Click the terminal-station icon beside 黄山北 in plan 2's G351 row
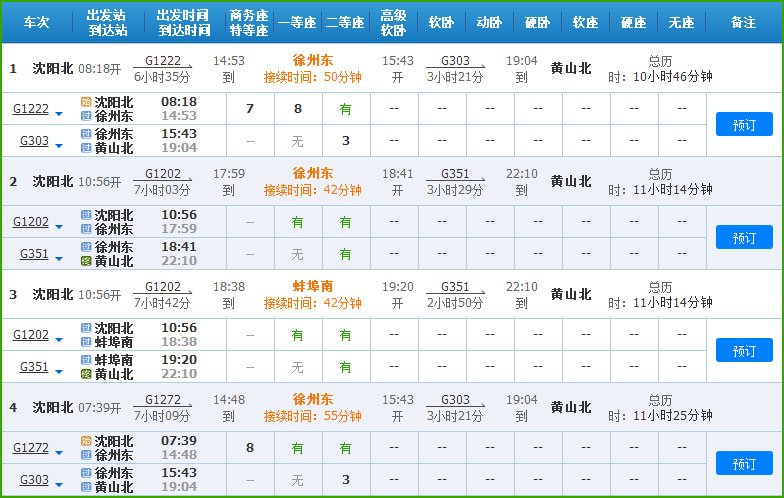 pos(86,261)
